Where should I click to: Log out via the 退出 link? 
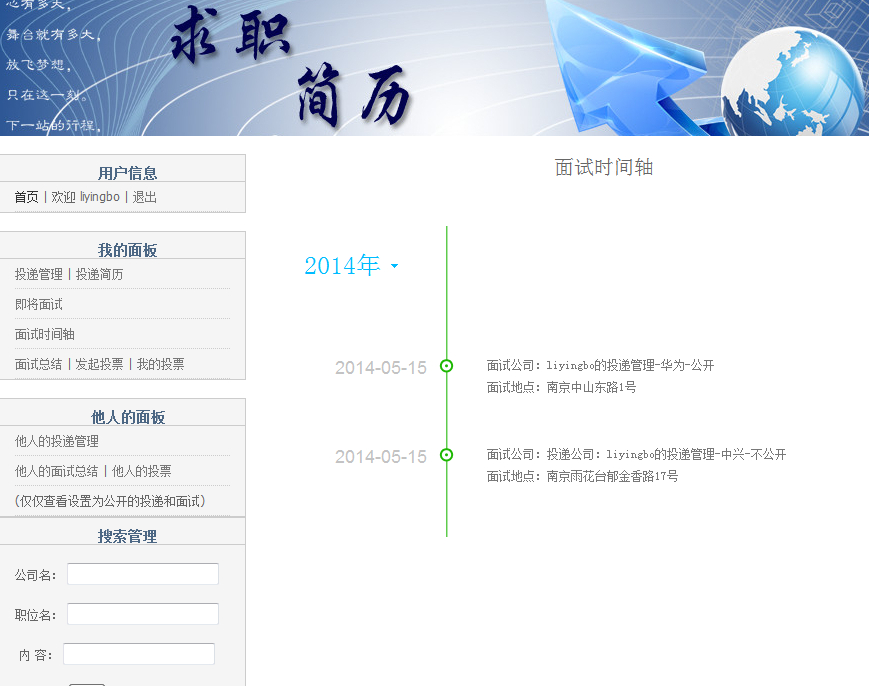[145, 197]
